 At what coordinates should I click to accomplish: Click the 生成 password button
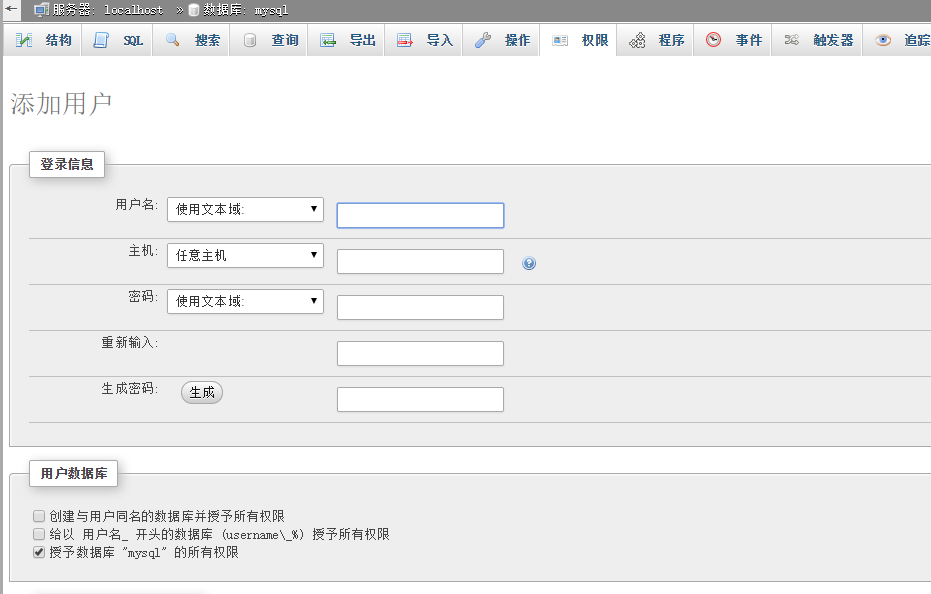(x=202, y=392)
